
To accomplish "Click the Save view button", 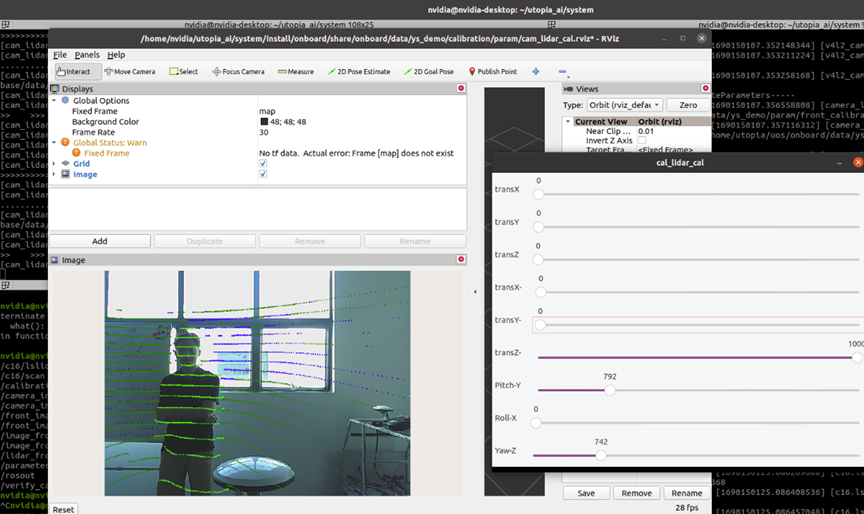I will point(586,493).
